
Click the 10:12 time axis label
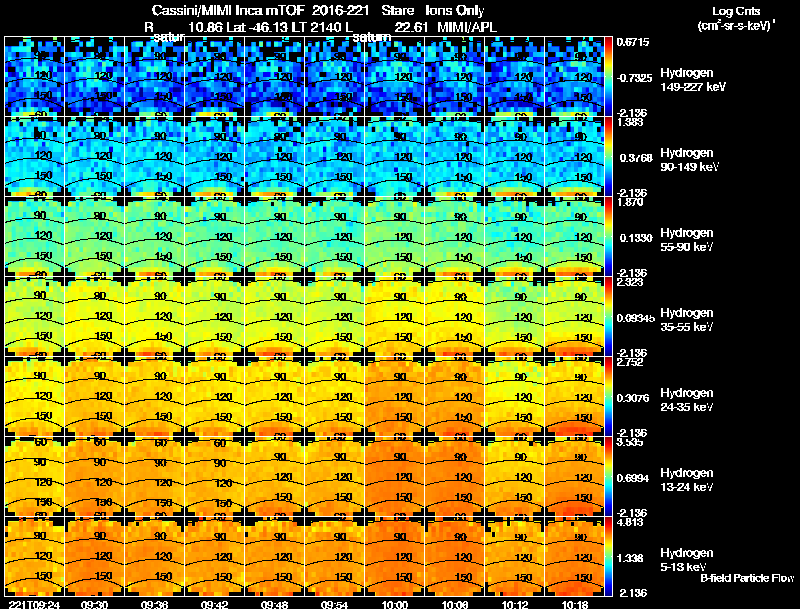pyautogui.click(x=515, y=604)
